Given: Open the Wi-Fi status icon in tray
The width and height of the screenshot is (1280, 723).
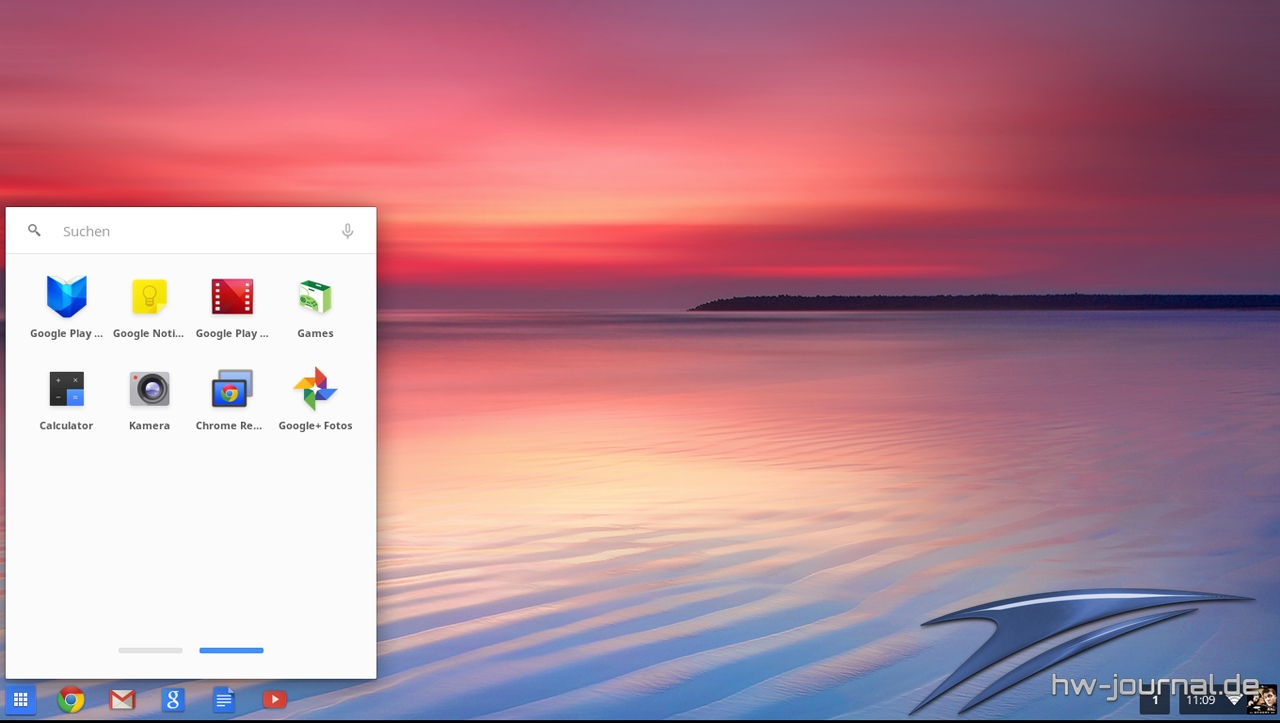Looking at the screenshot, I should [1235, 700].
